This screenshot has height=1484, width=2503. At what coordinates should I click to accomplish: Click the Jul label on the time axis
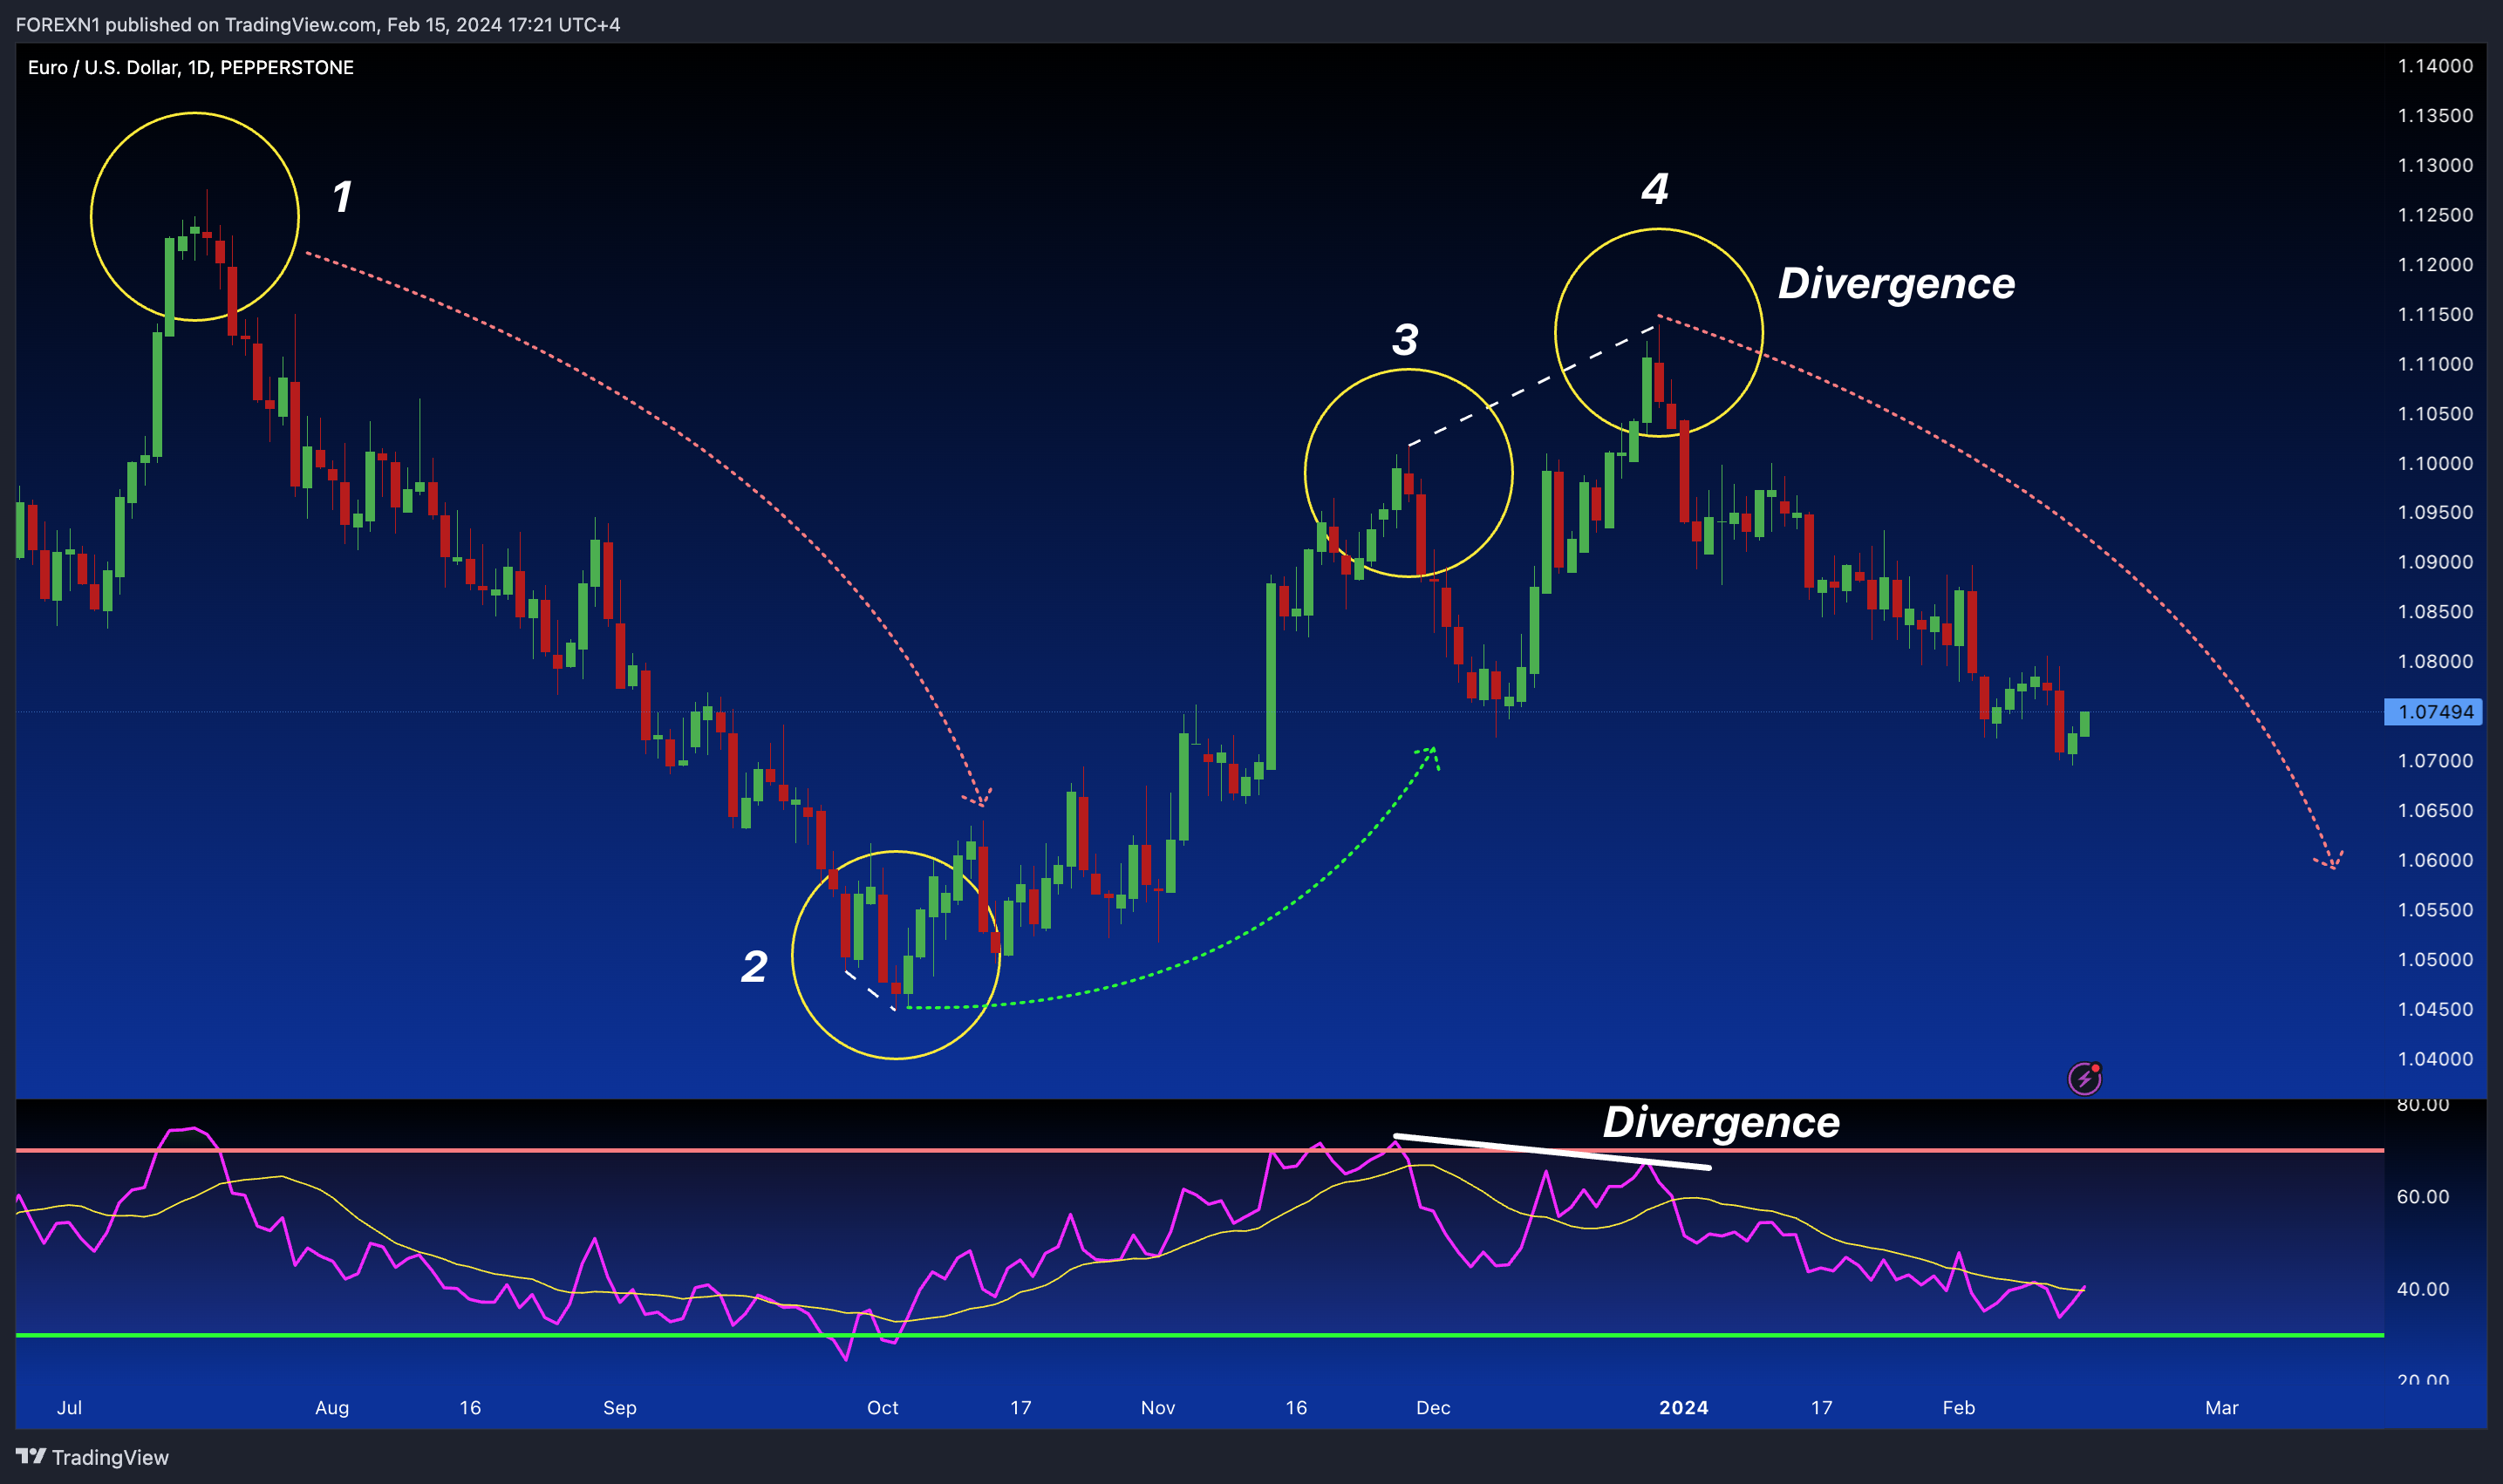point(69,1407)
